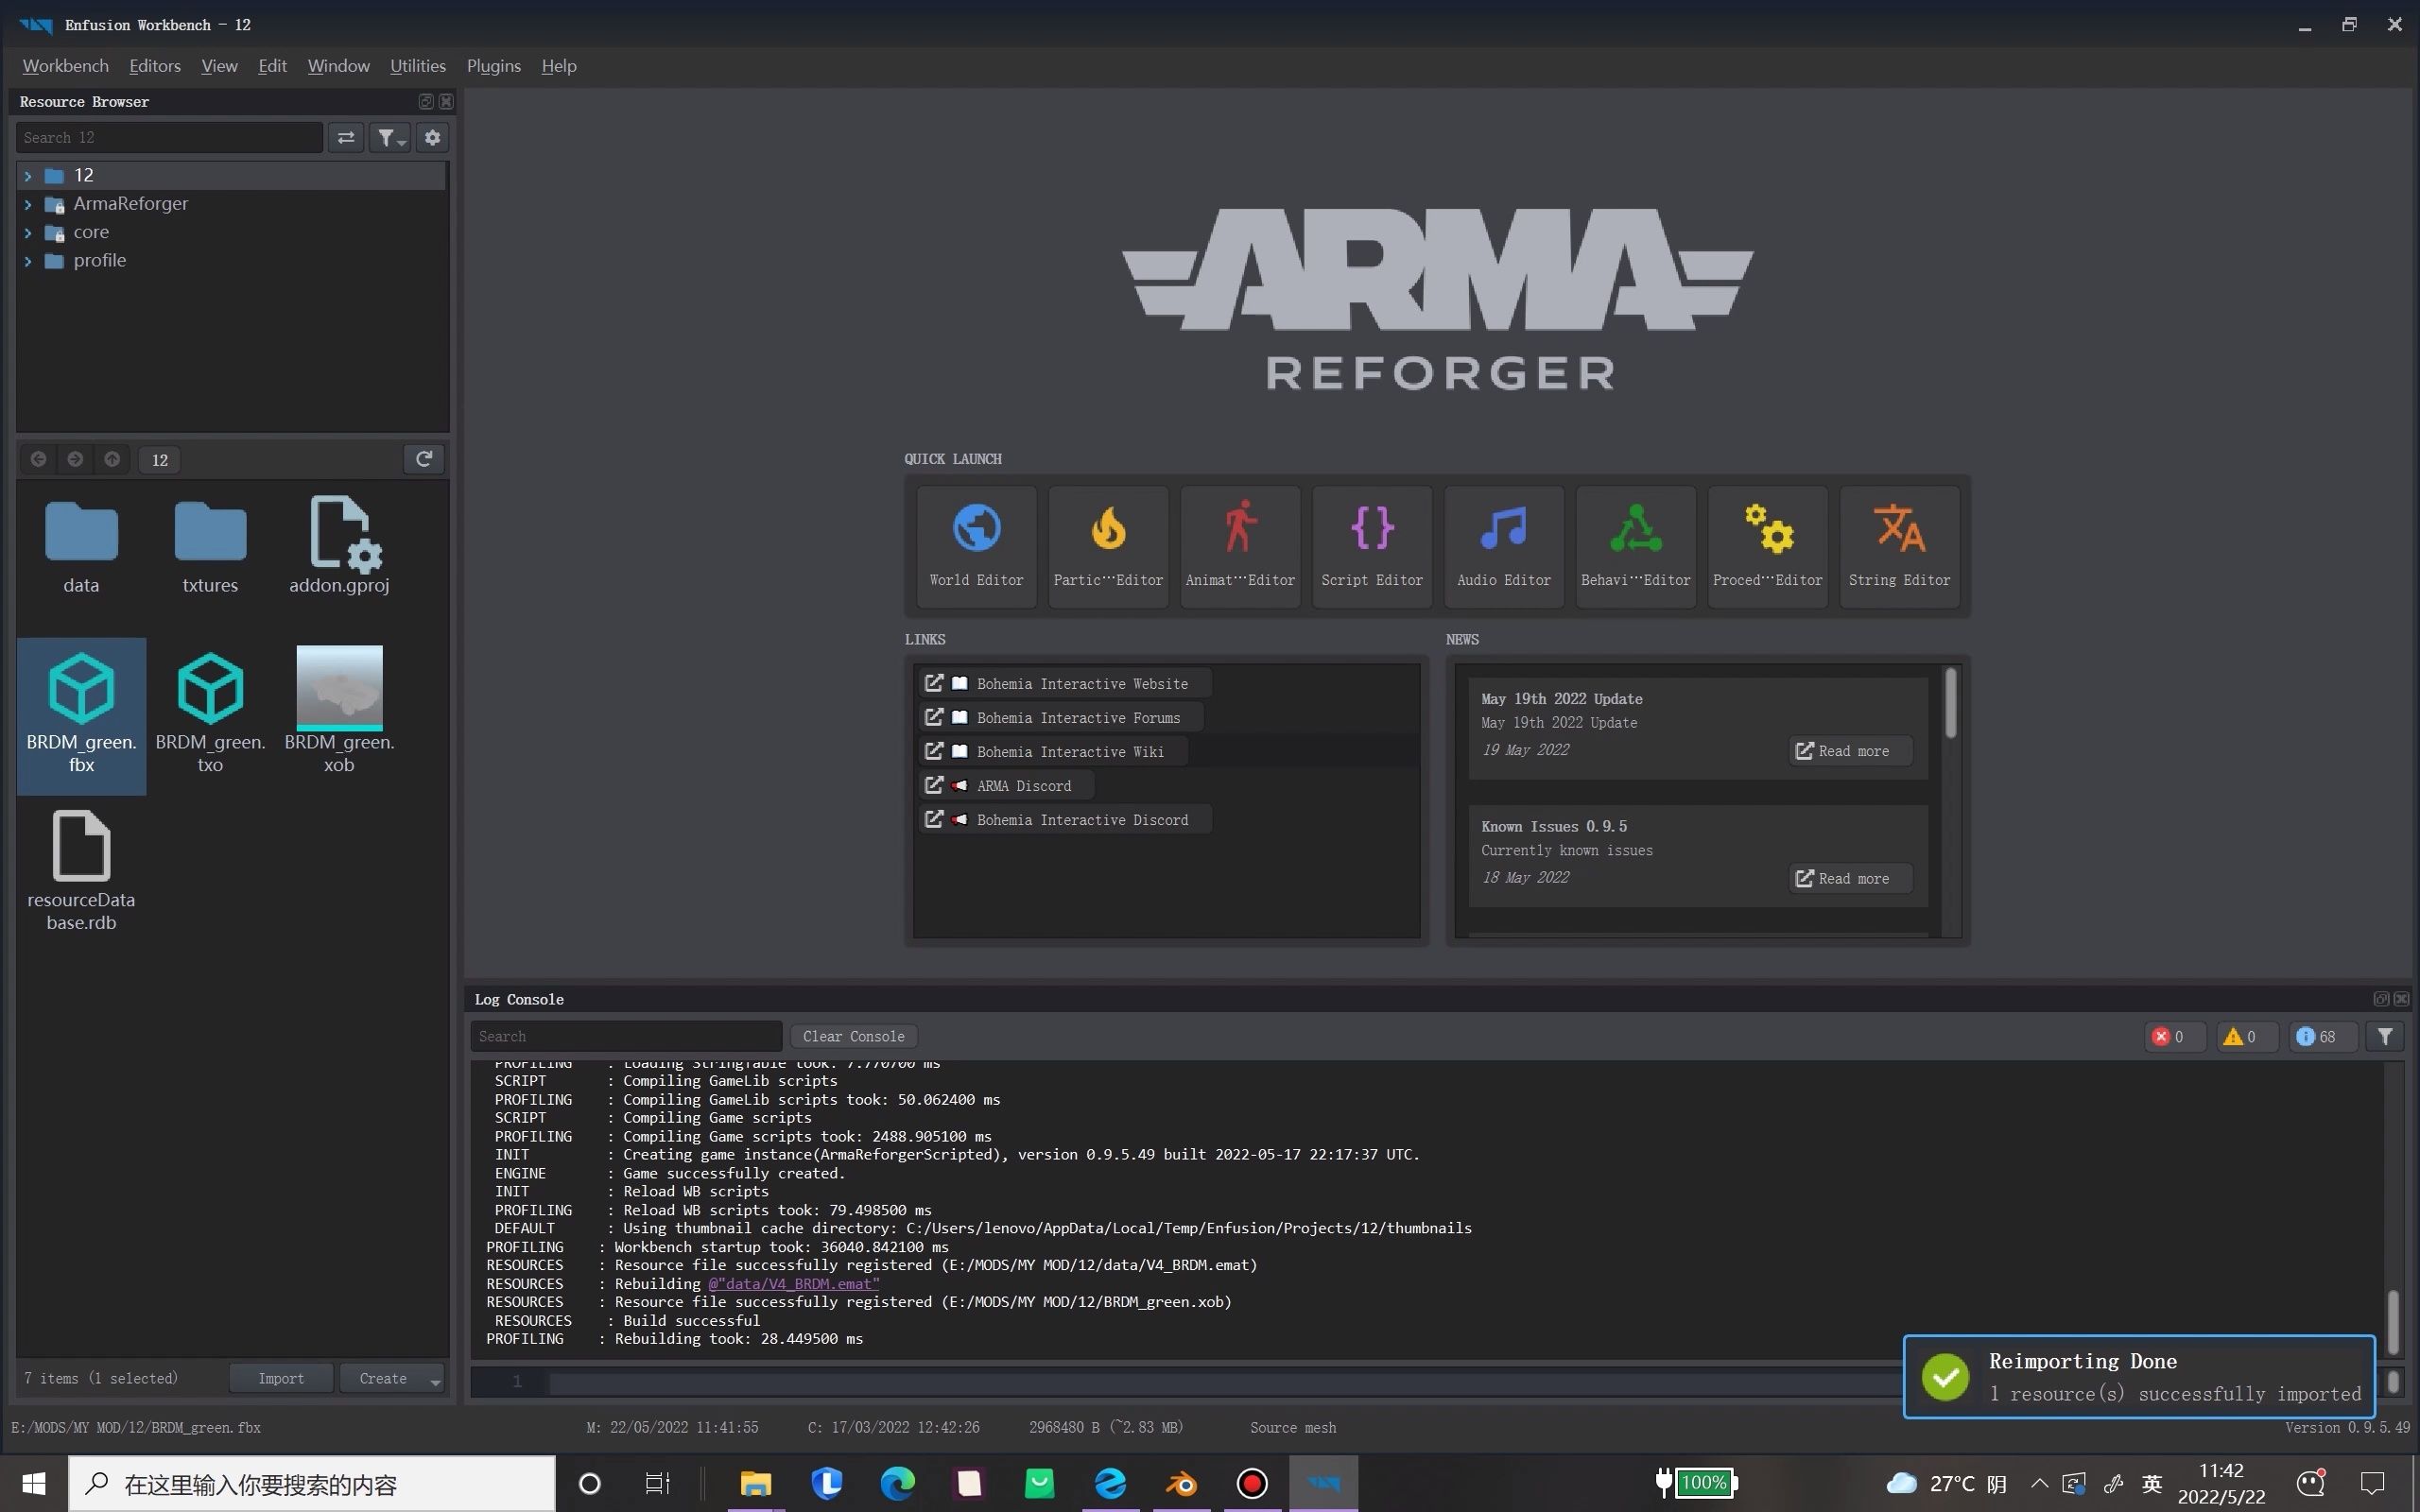Open the Edit menu

click(x=272, y=66)
